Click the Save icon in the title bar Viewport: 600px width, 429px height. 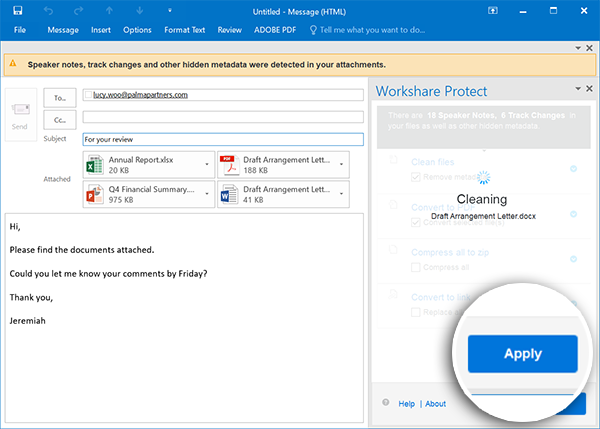tap(18, 10)
